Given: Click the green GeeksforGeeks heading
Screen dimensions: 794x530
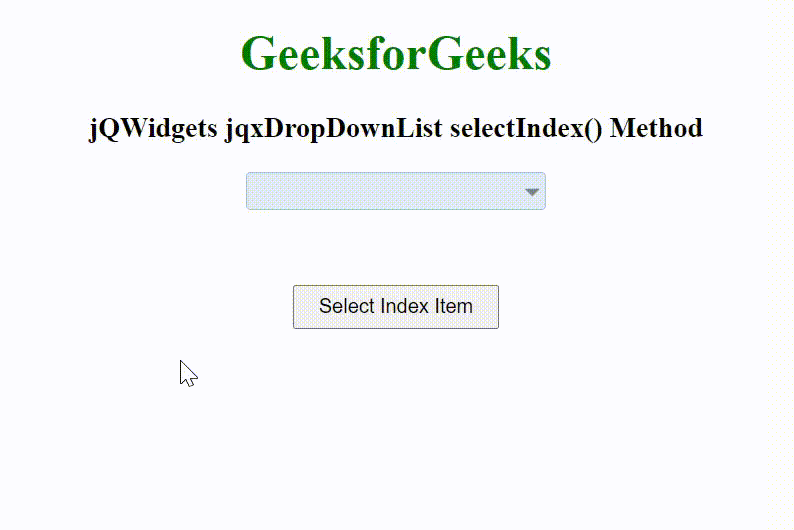Looking at the screenshot, I should coord(395,54).
